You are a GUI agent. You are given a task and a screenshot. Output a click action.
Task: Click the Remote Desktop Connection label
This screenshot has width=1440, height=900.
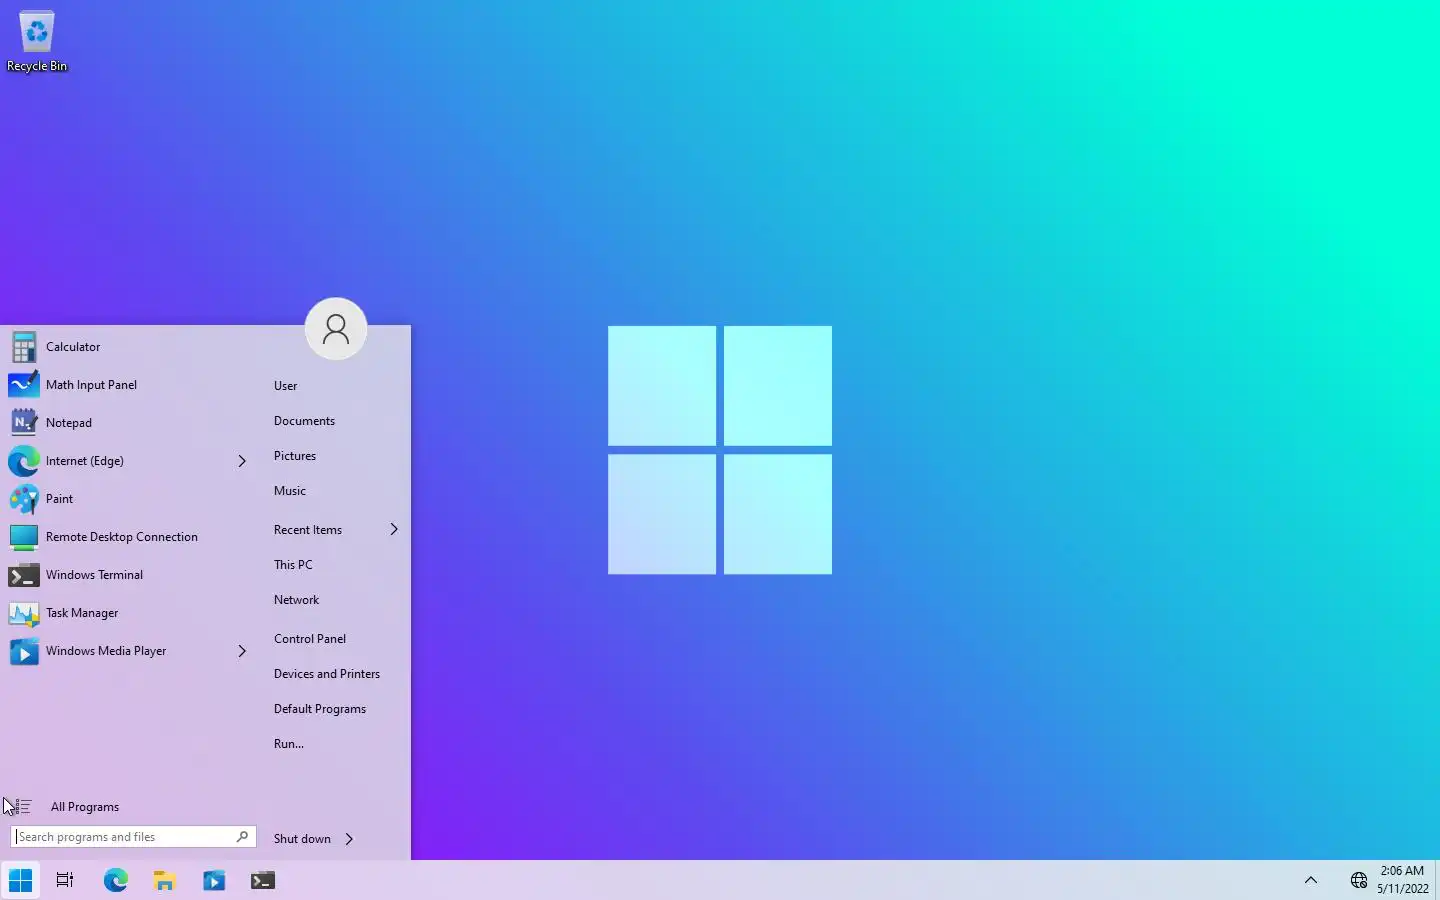click(x=122, y=537)
